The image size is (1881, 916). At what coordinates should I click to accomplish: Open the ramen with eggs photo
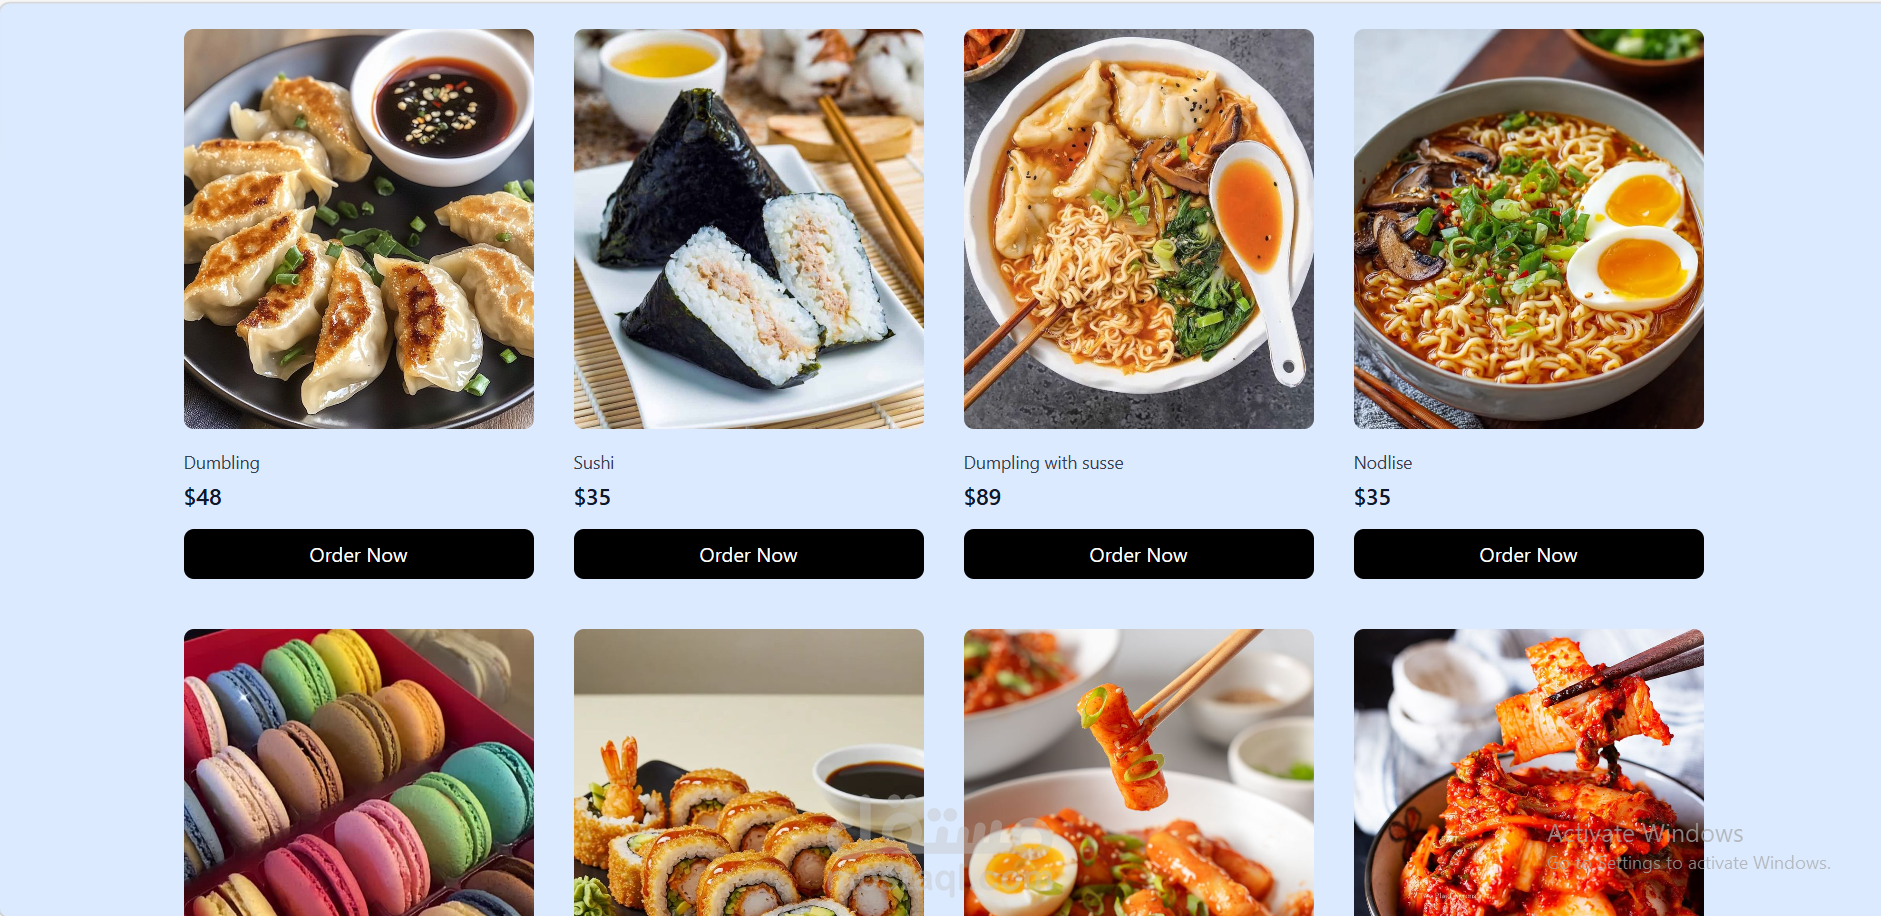1528,229
